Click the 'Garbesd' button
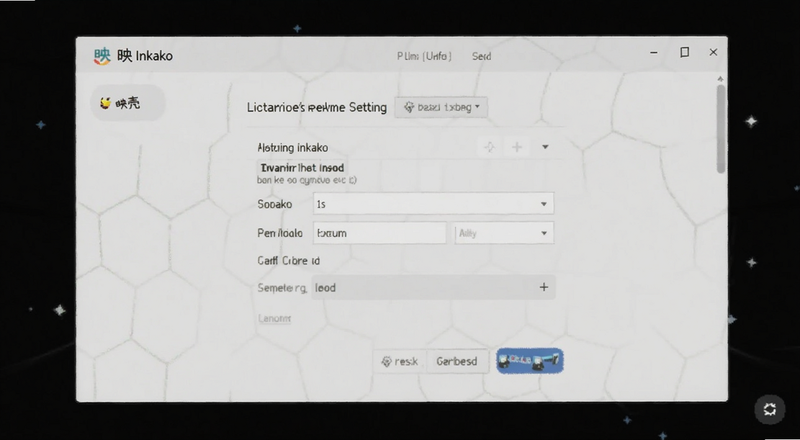800x440 pixels. [x=457, y=361]
